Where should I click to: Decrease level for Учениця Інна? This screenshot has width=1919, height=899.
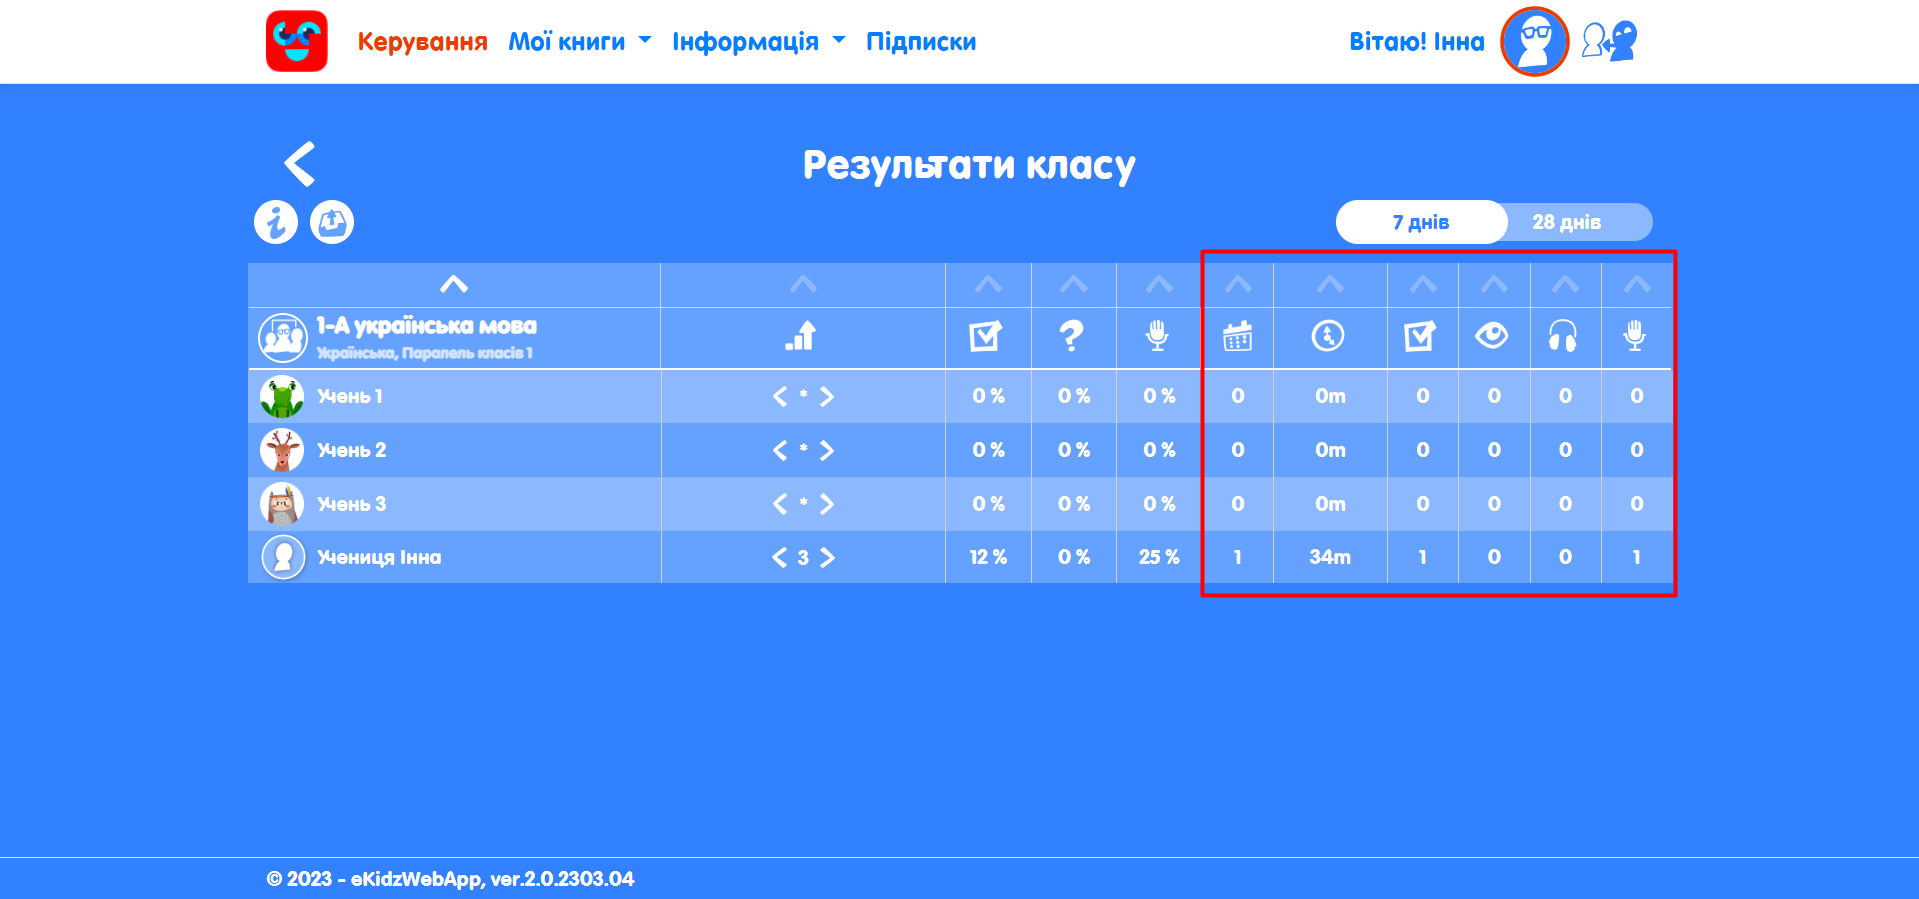(x=780, y=557)
